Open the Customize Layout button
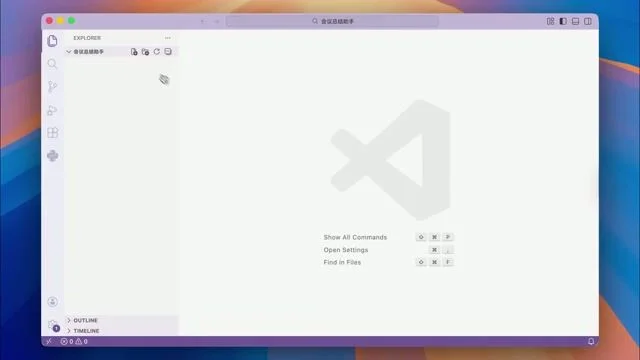The height and width of the screenshot is (360, 640). pyautogui.click(x=550, y=21)
